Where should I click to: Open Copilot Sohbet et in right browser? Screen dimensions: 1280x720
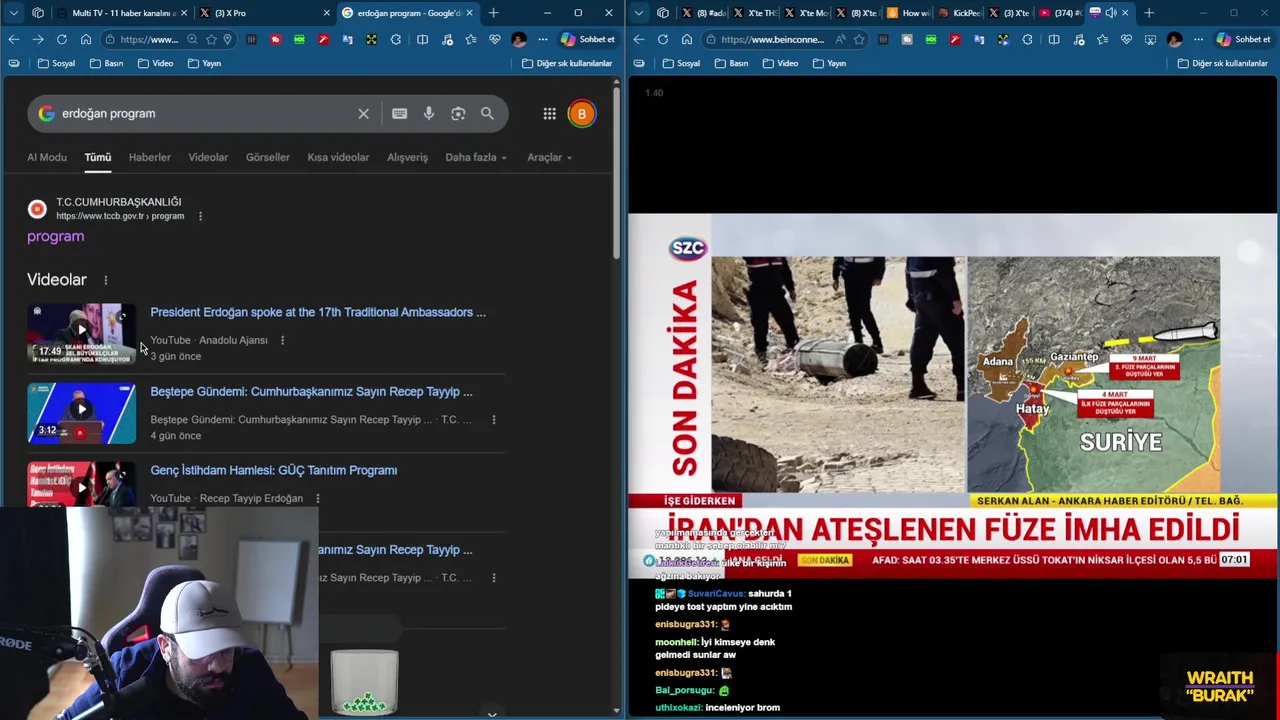[x=1244, y=39]
